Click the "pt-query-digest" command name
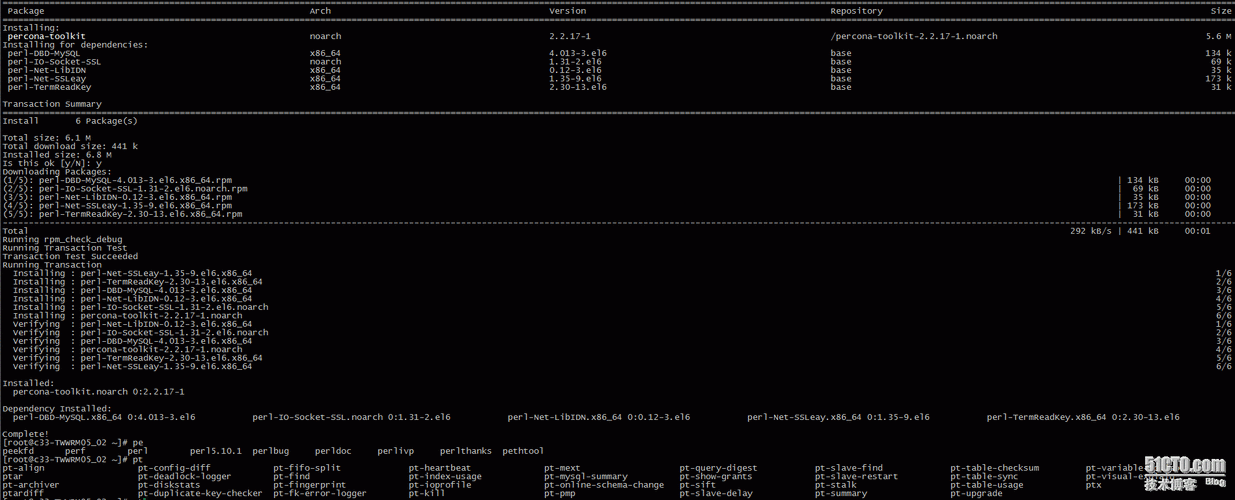 pyautogui.click(x=719, y=468)
